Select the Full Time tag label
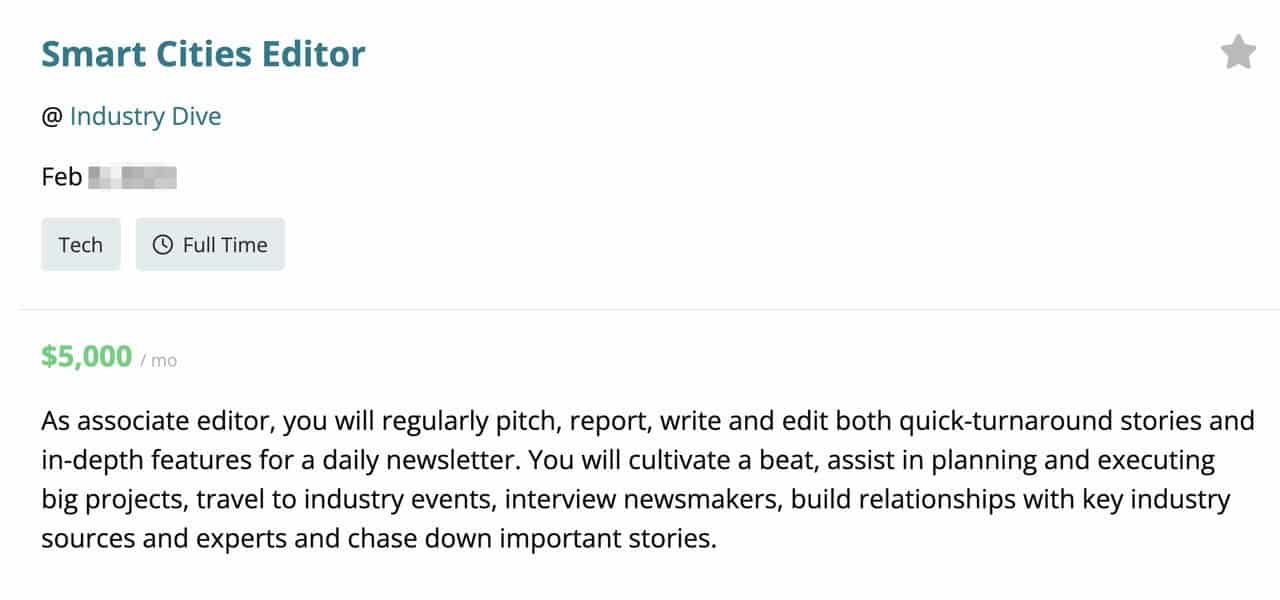This screenshot has height=600, width=1280. [225, 245]
